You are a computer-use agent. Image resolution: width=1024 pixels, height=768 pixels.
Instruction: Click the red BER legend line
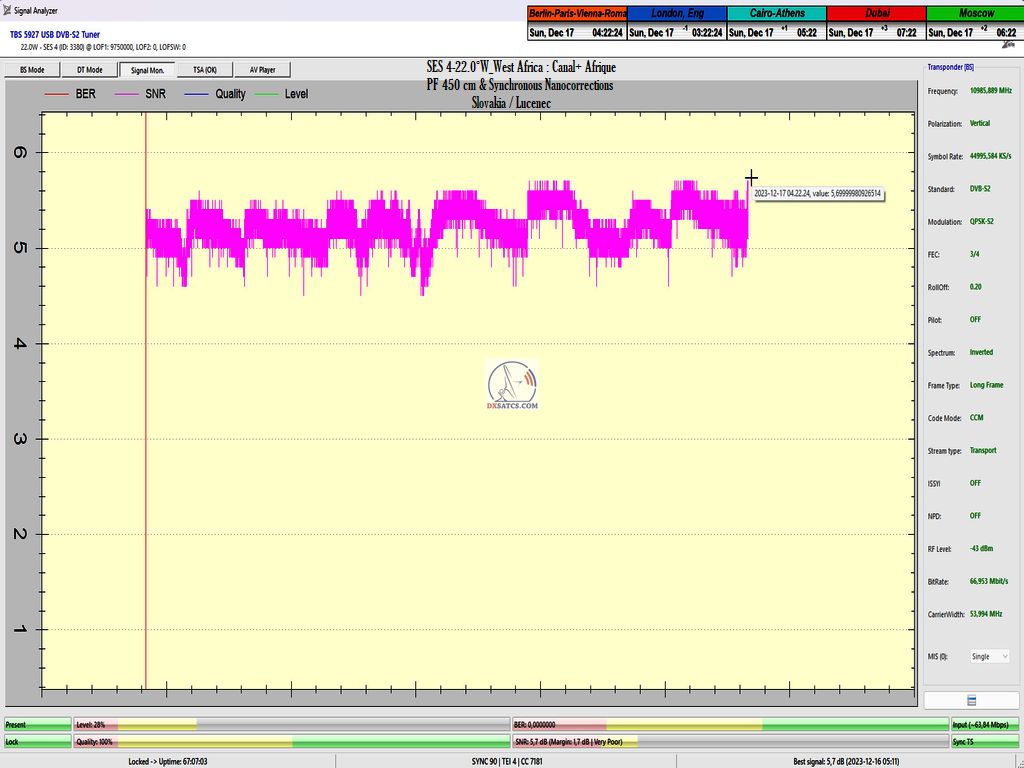(56, 94)
